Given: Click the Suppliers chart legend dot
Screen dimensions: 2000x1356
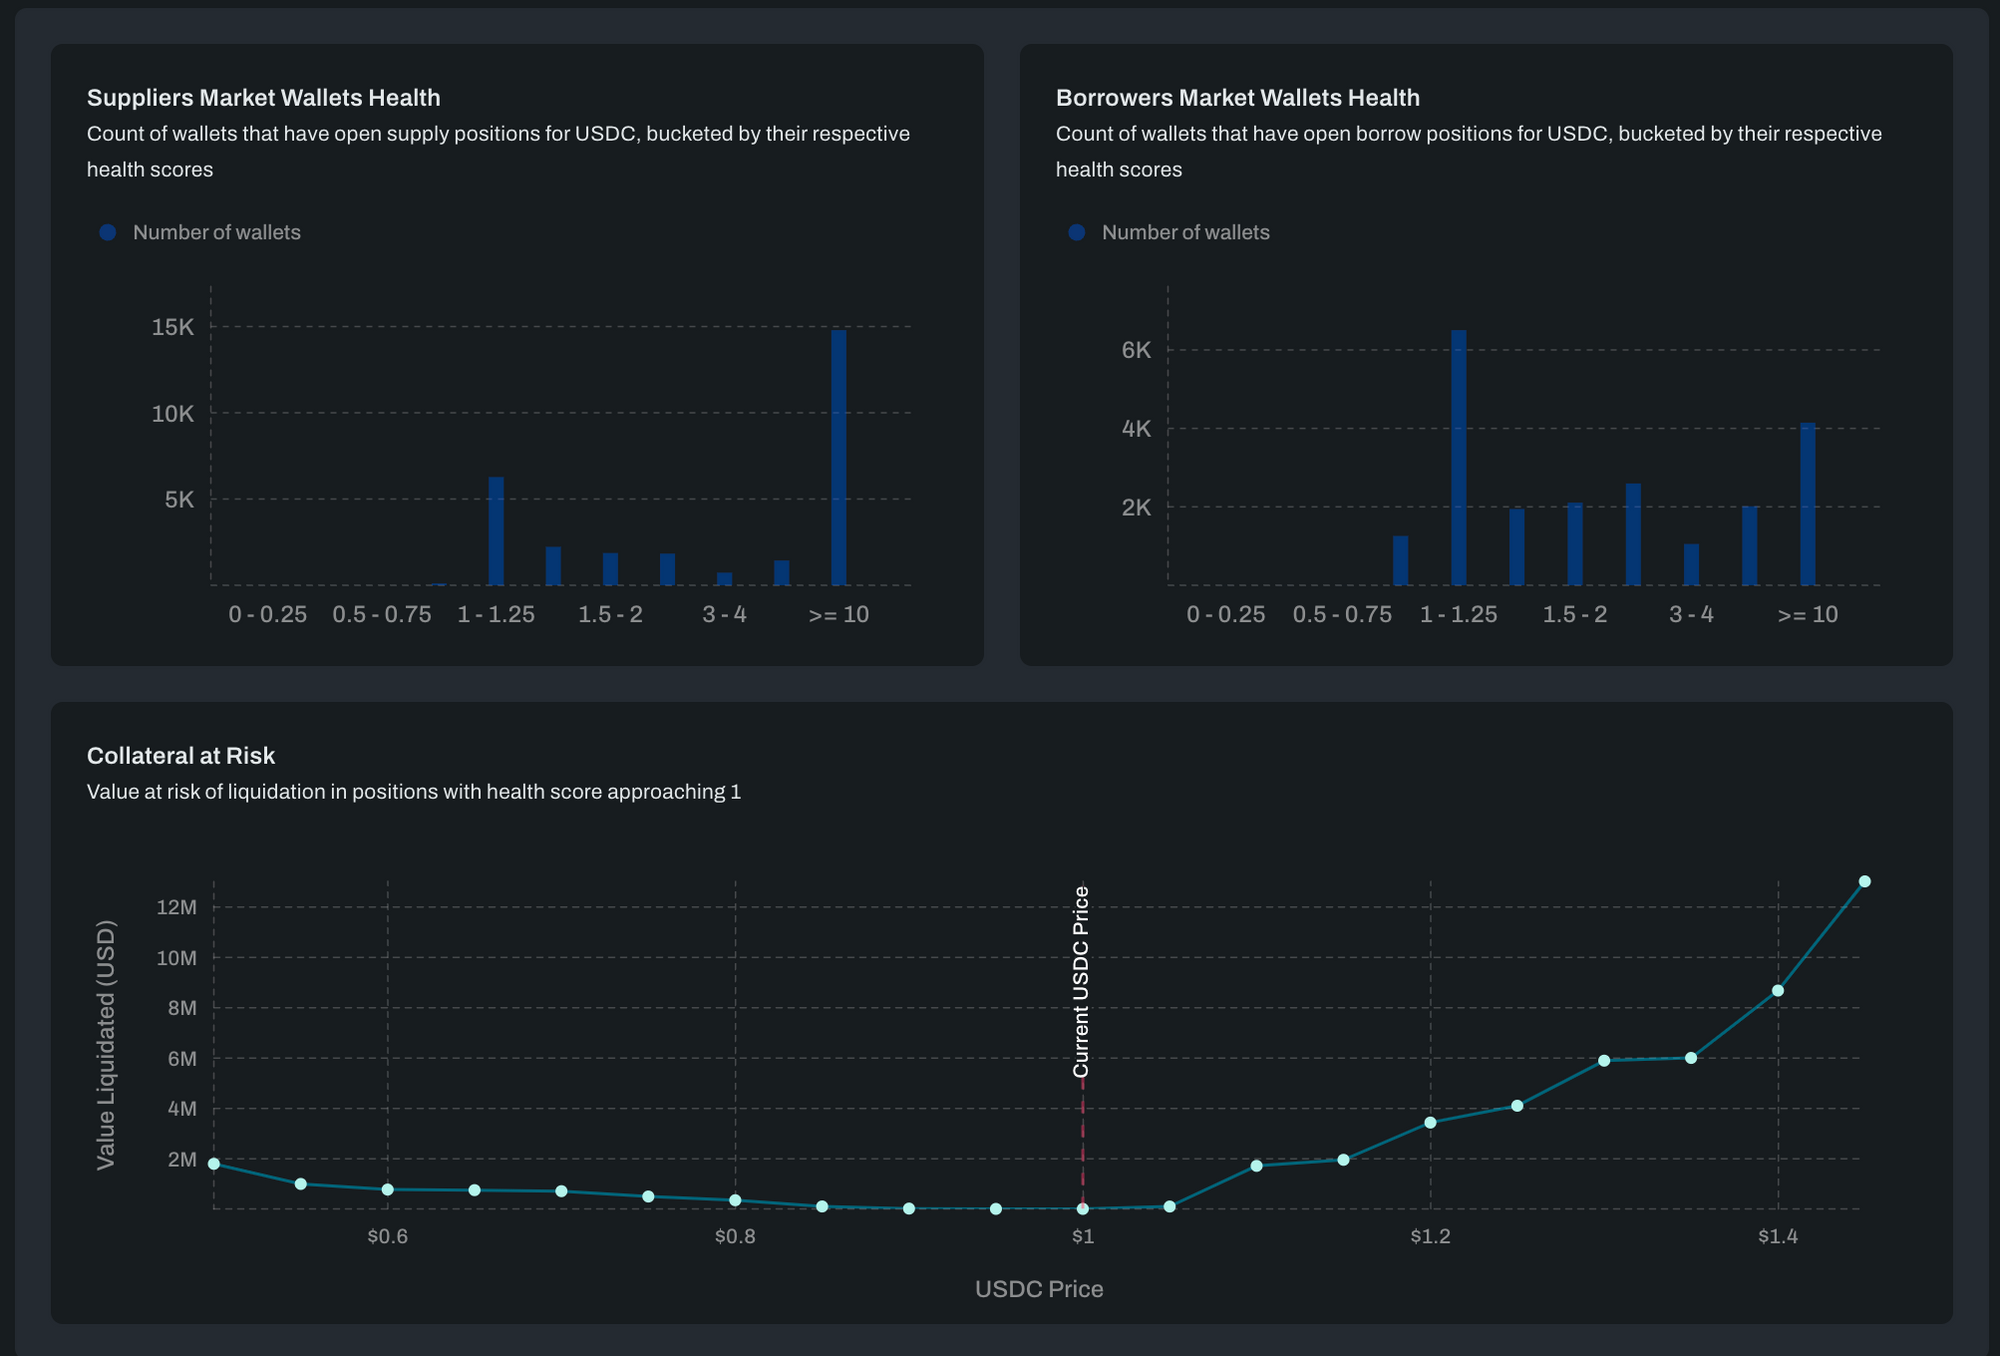Looking at the screenshot, I should 108,232.
